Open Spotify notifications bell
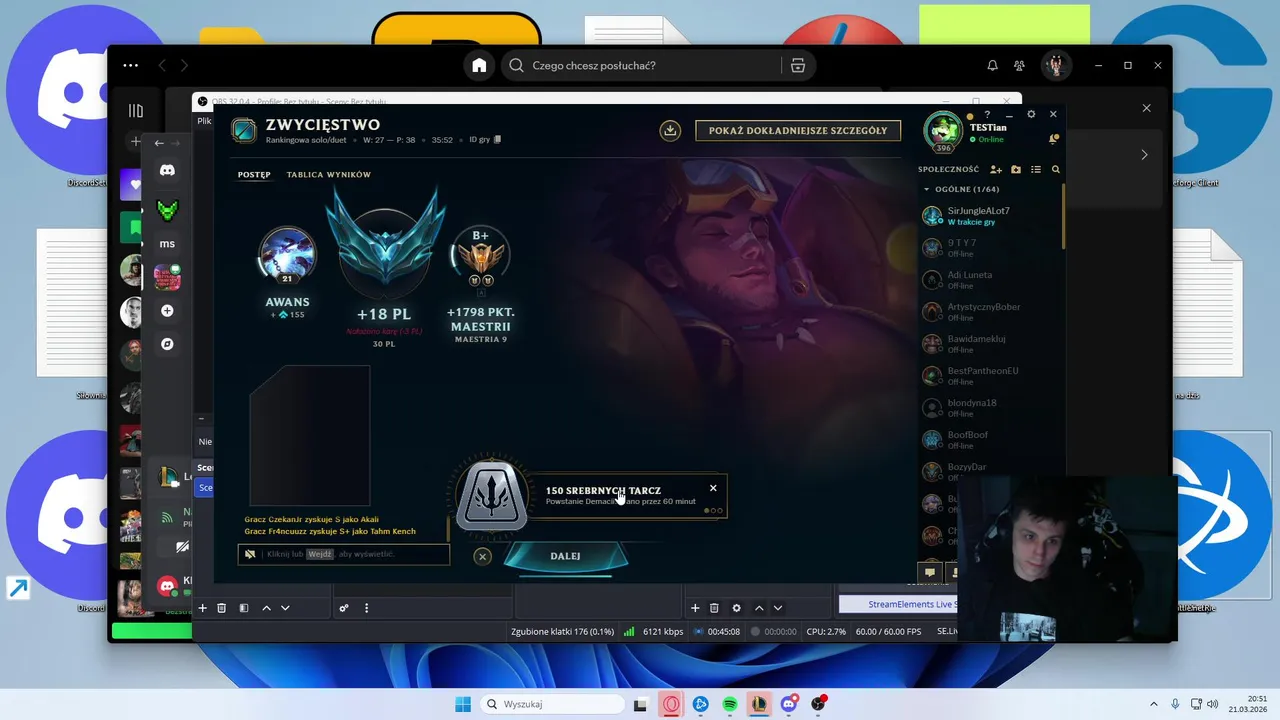Image resolution: width=1280 pixels, height=720 pixels. pos(992,65)
